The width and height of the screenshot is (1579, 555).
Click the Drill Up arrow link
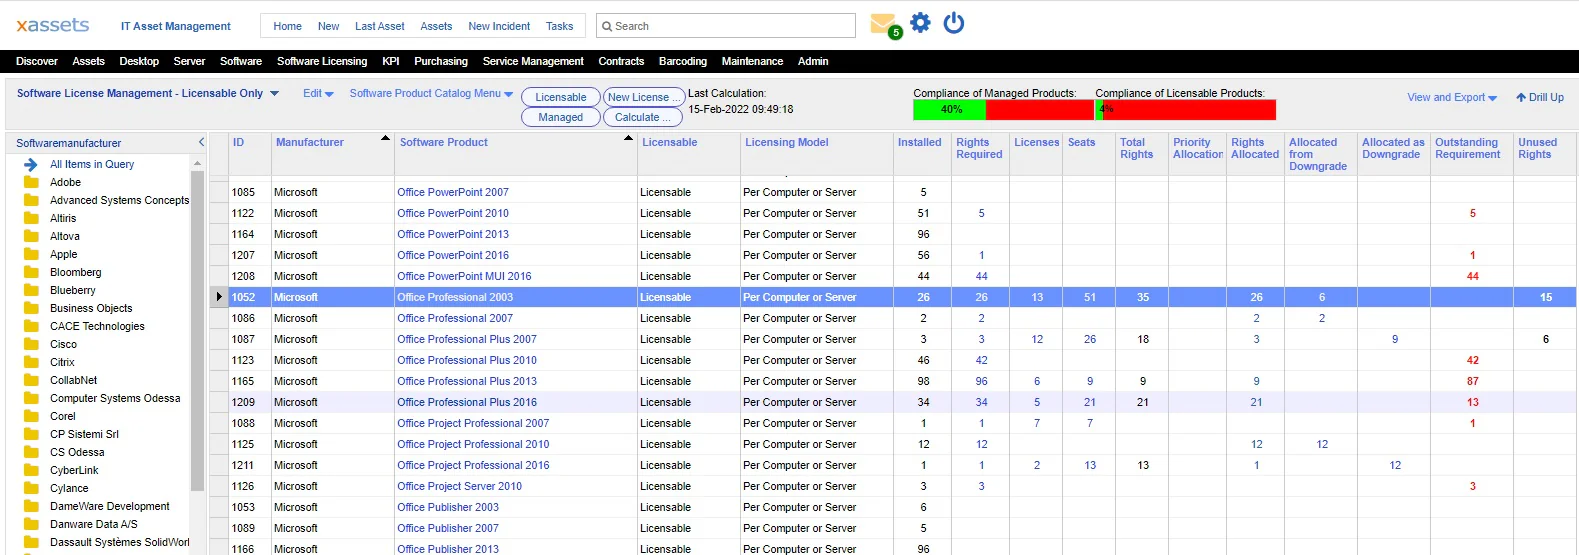click(1540, 97)
